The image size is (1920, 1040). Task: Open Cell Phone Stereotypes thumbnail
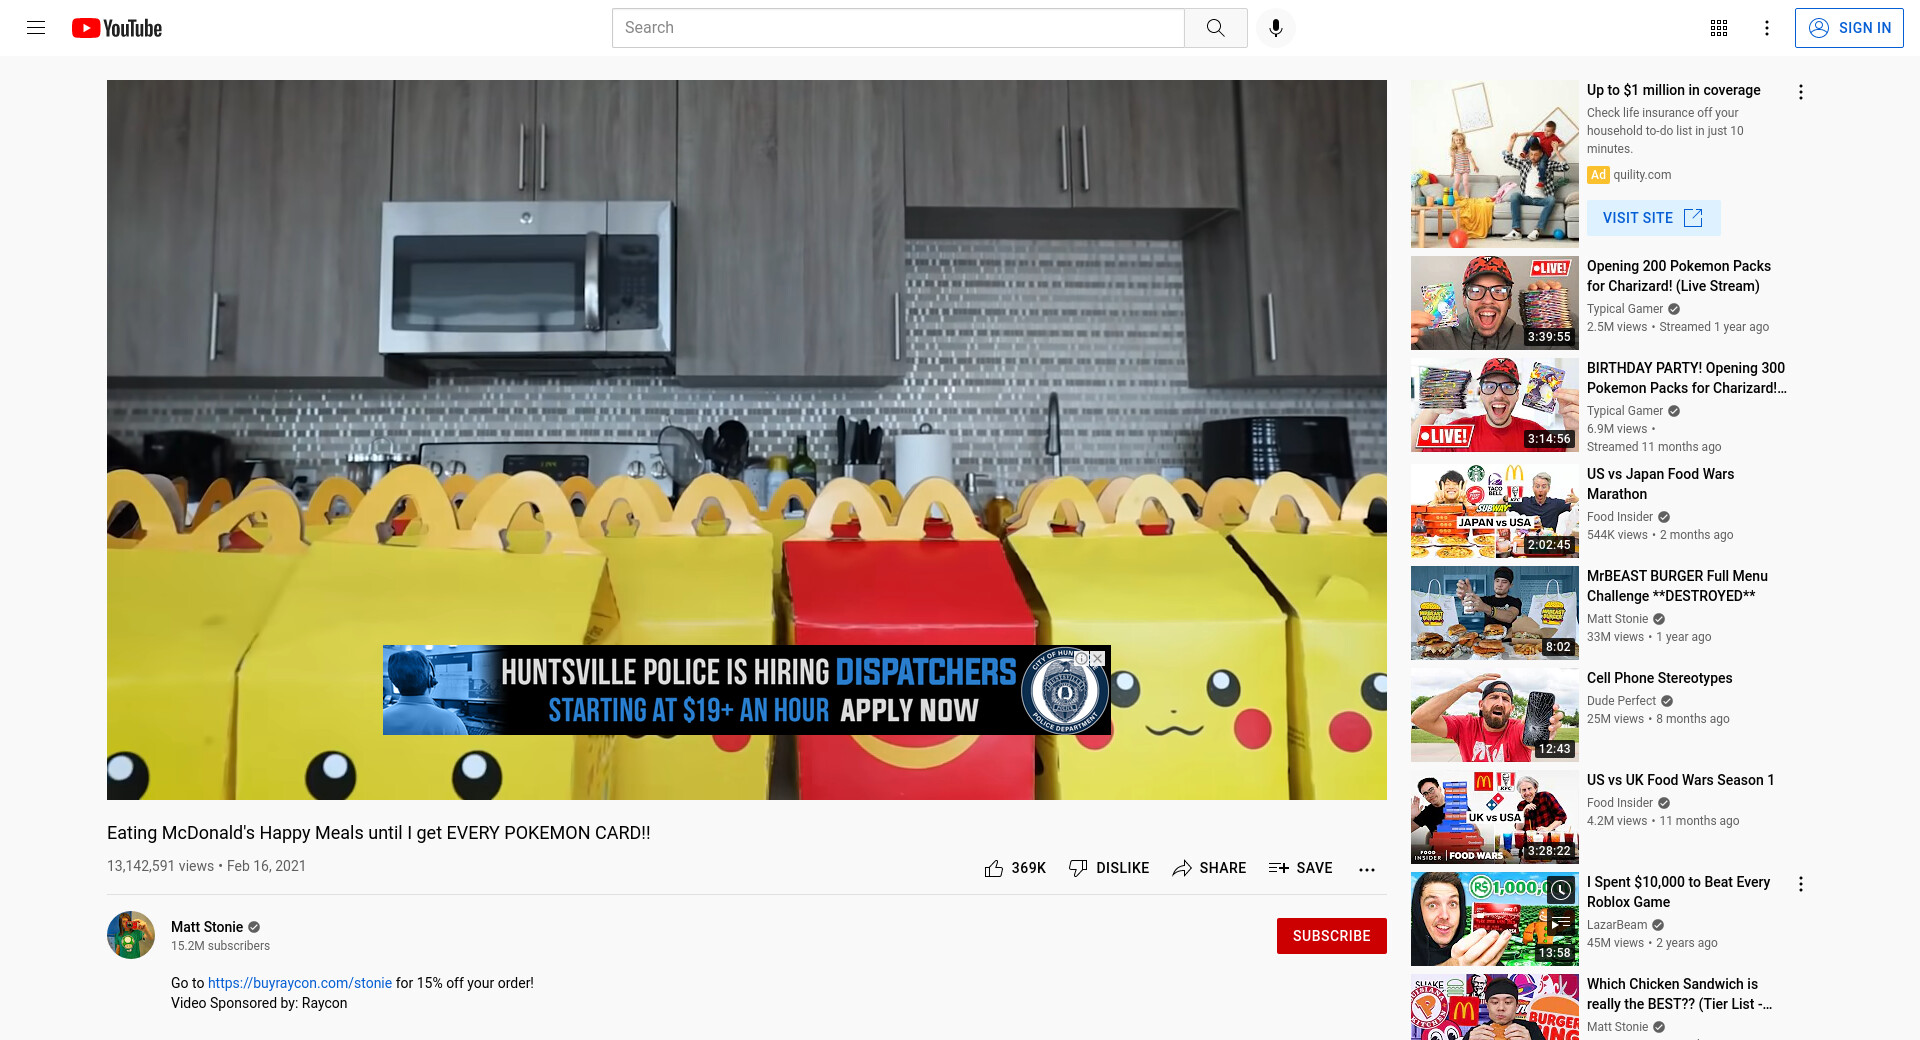tap(1494, 715)
